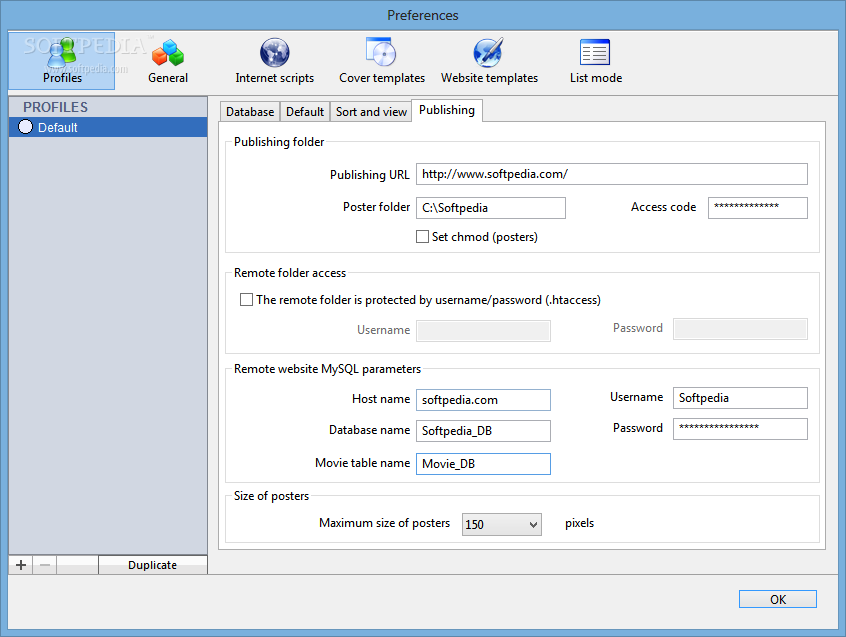Viewport: 846px width, 637px height.
Task: Switch to the Sort and view tab
Action: [x=371, y=112]
